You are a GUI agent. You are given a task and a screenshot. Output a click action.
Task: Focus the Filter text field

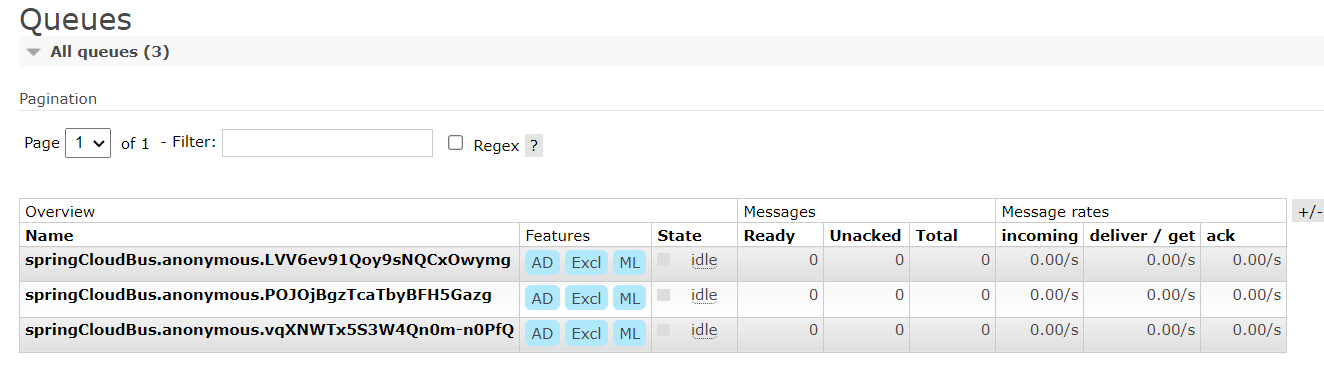327,143
